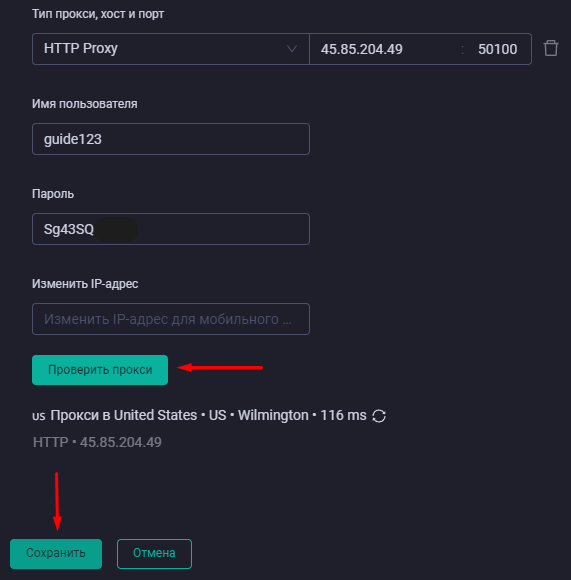This screenshot has width=571, height=580.
Task: Focus the host field showing 45.85.204.49
Action: (386, 49)
